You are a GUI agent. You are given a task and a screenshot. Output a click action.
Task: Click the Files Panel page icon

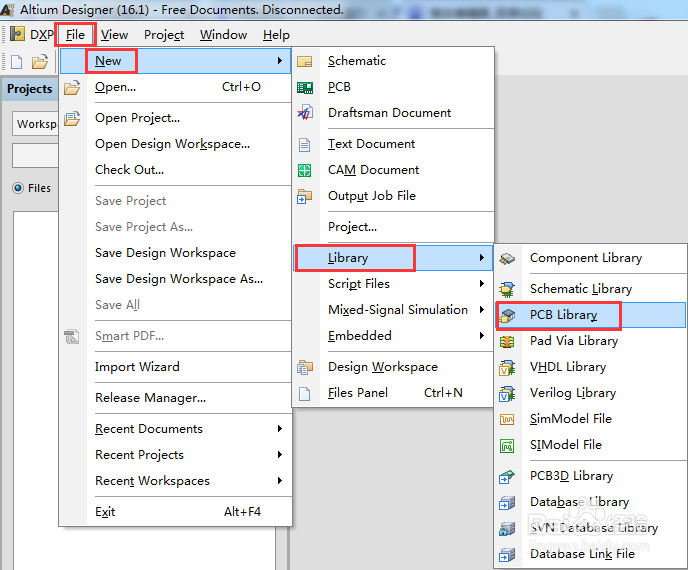tap(305, 394)
